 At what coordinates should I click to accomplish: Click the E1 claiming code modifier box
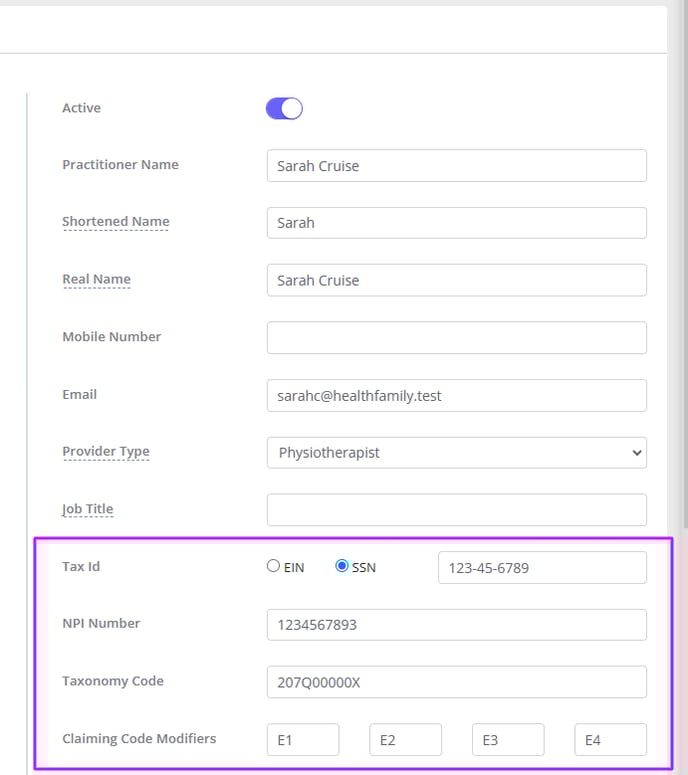(x=303, y=739)
